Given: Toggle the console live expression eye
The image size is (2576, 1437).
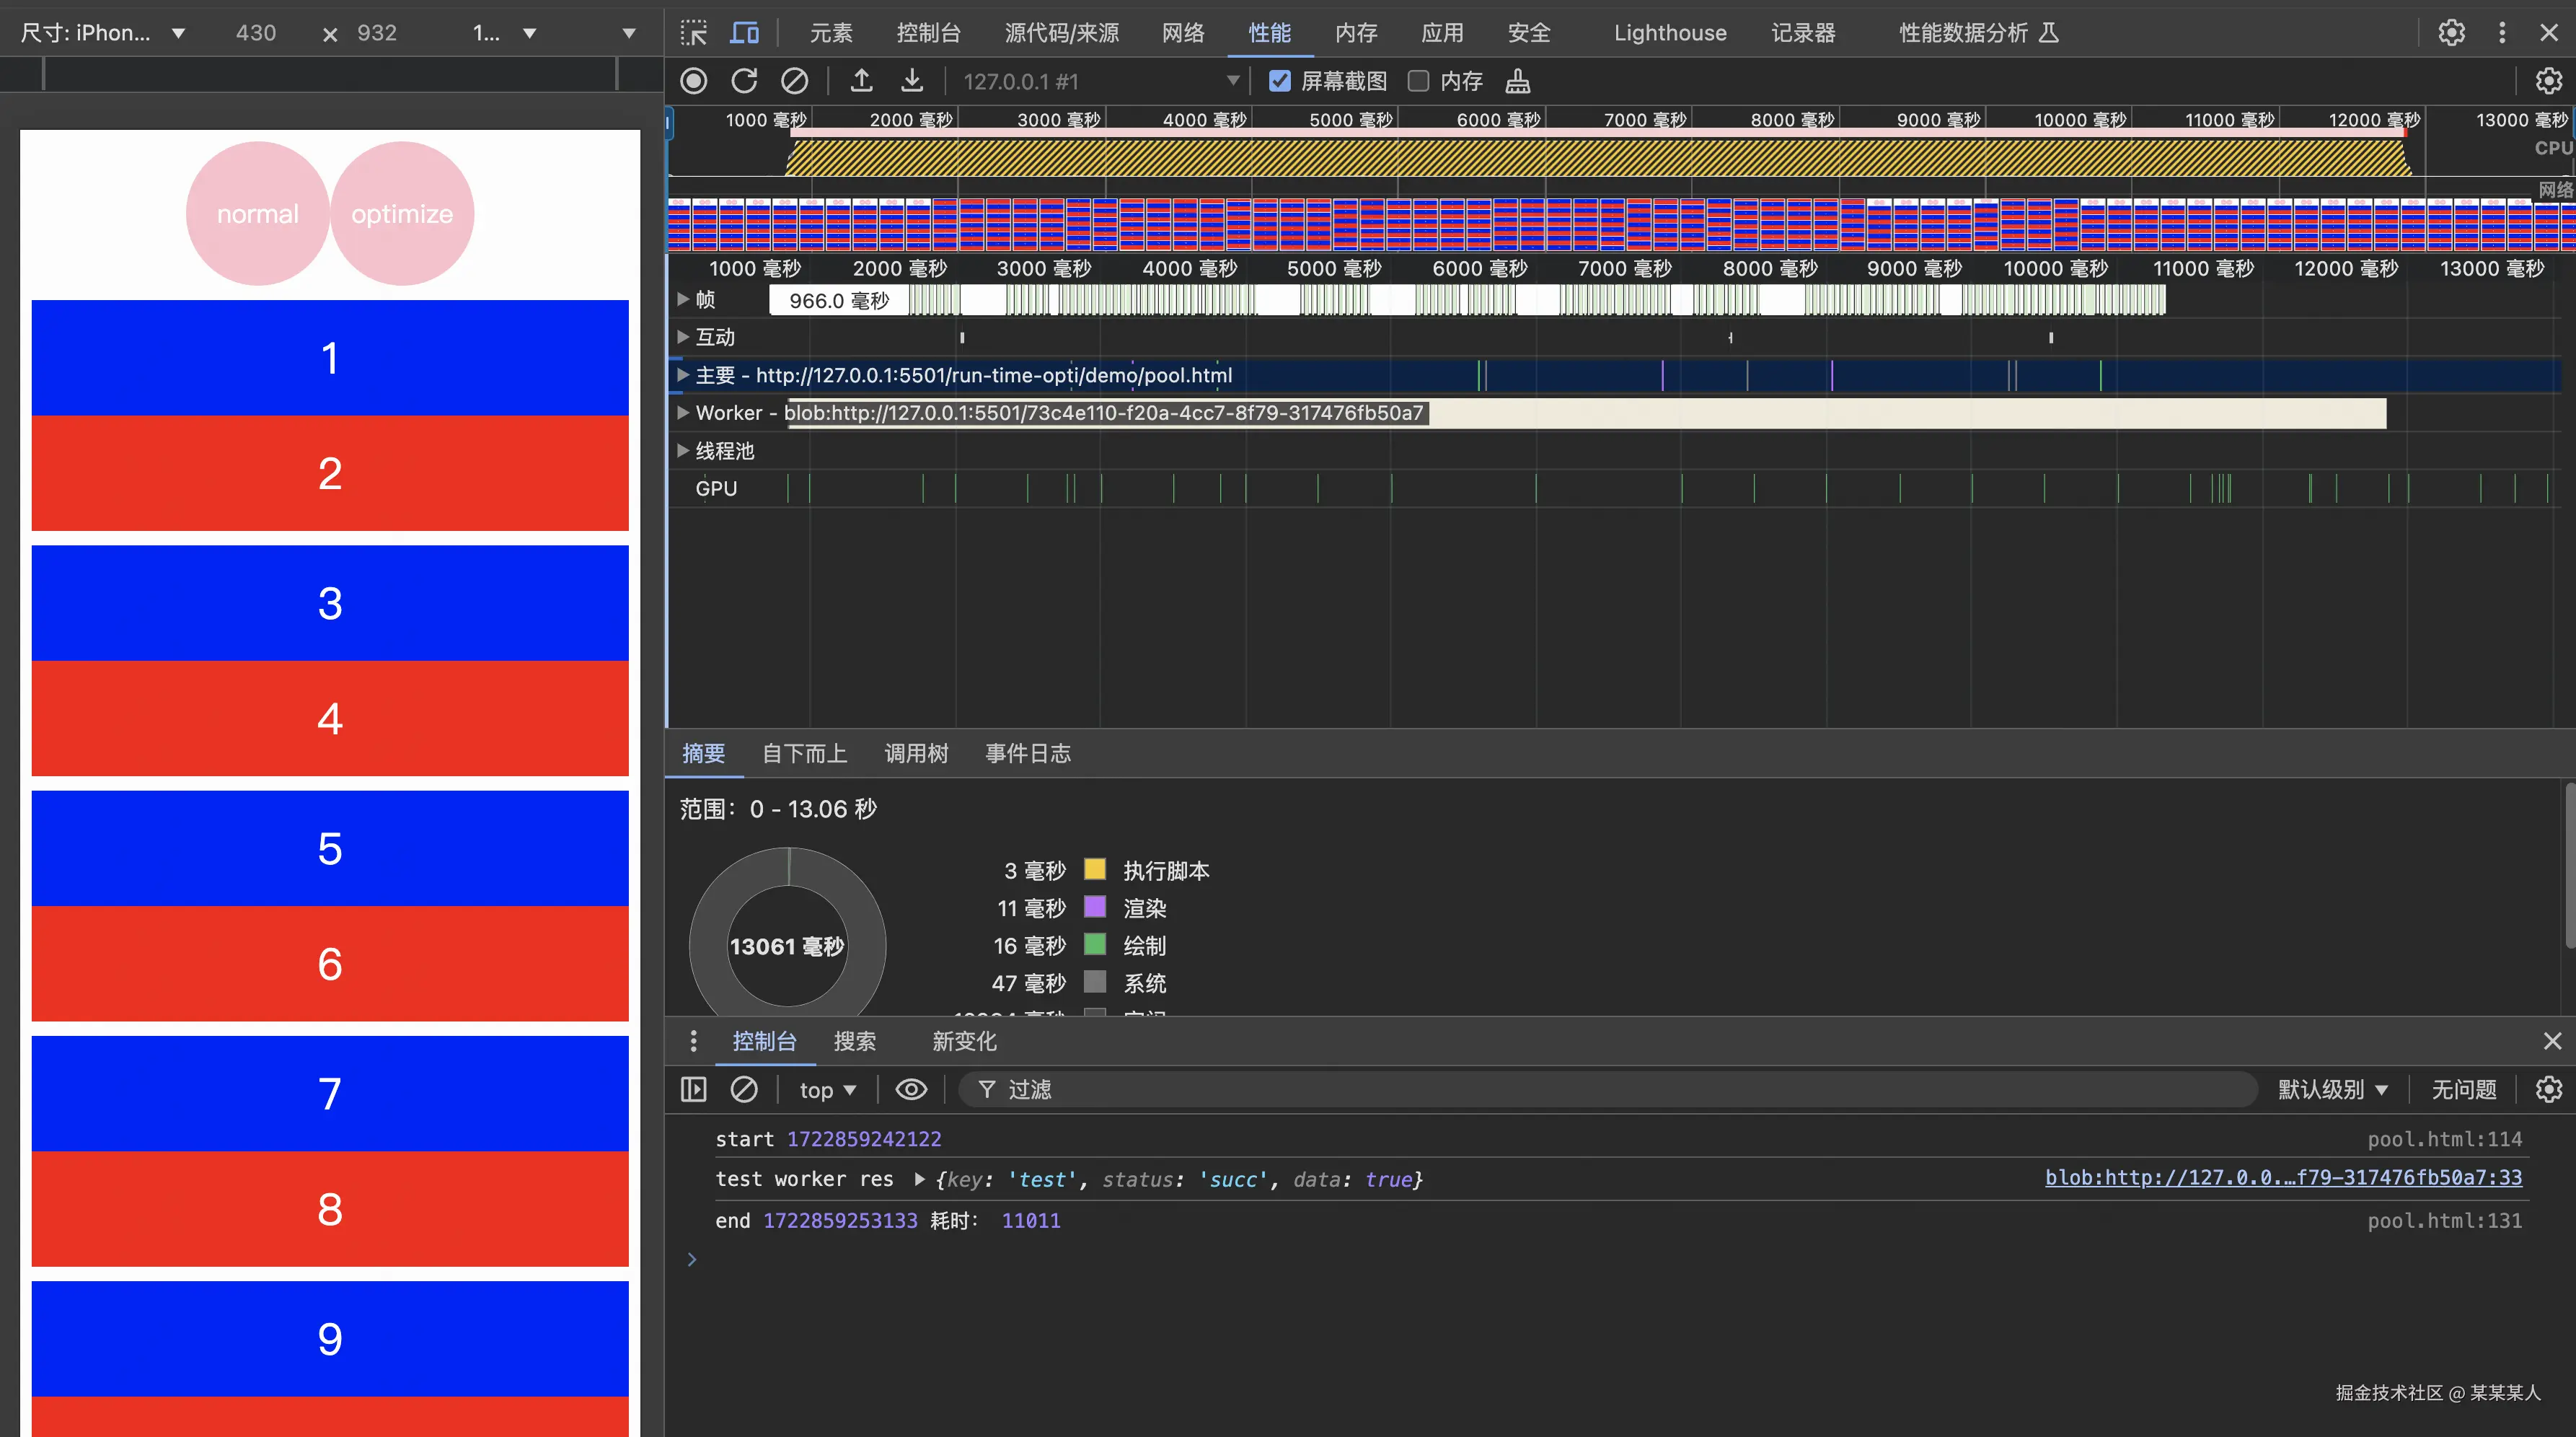Looking at the screenshot, I should pos(910,1089).
